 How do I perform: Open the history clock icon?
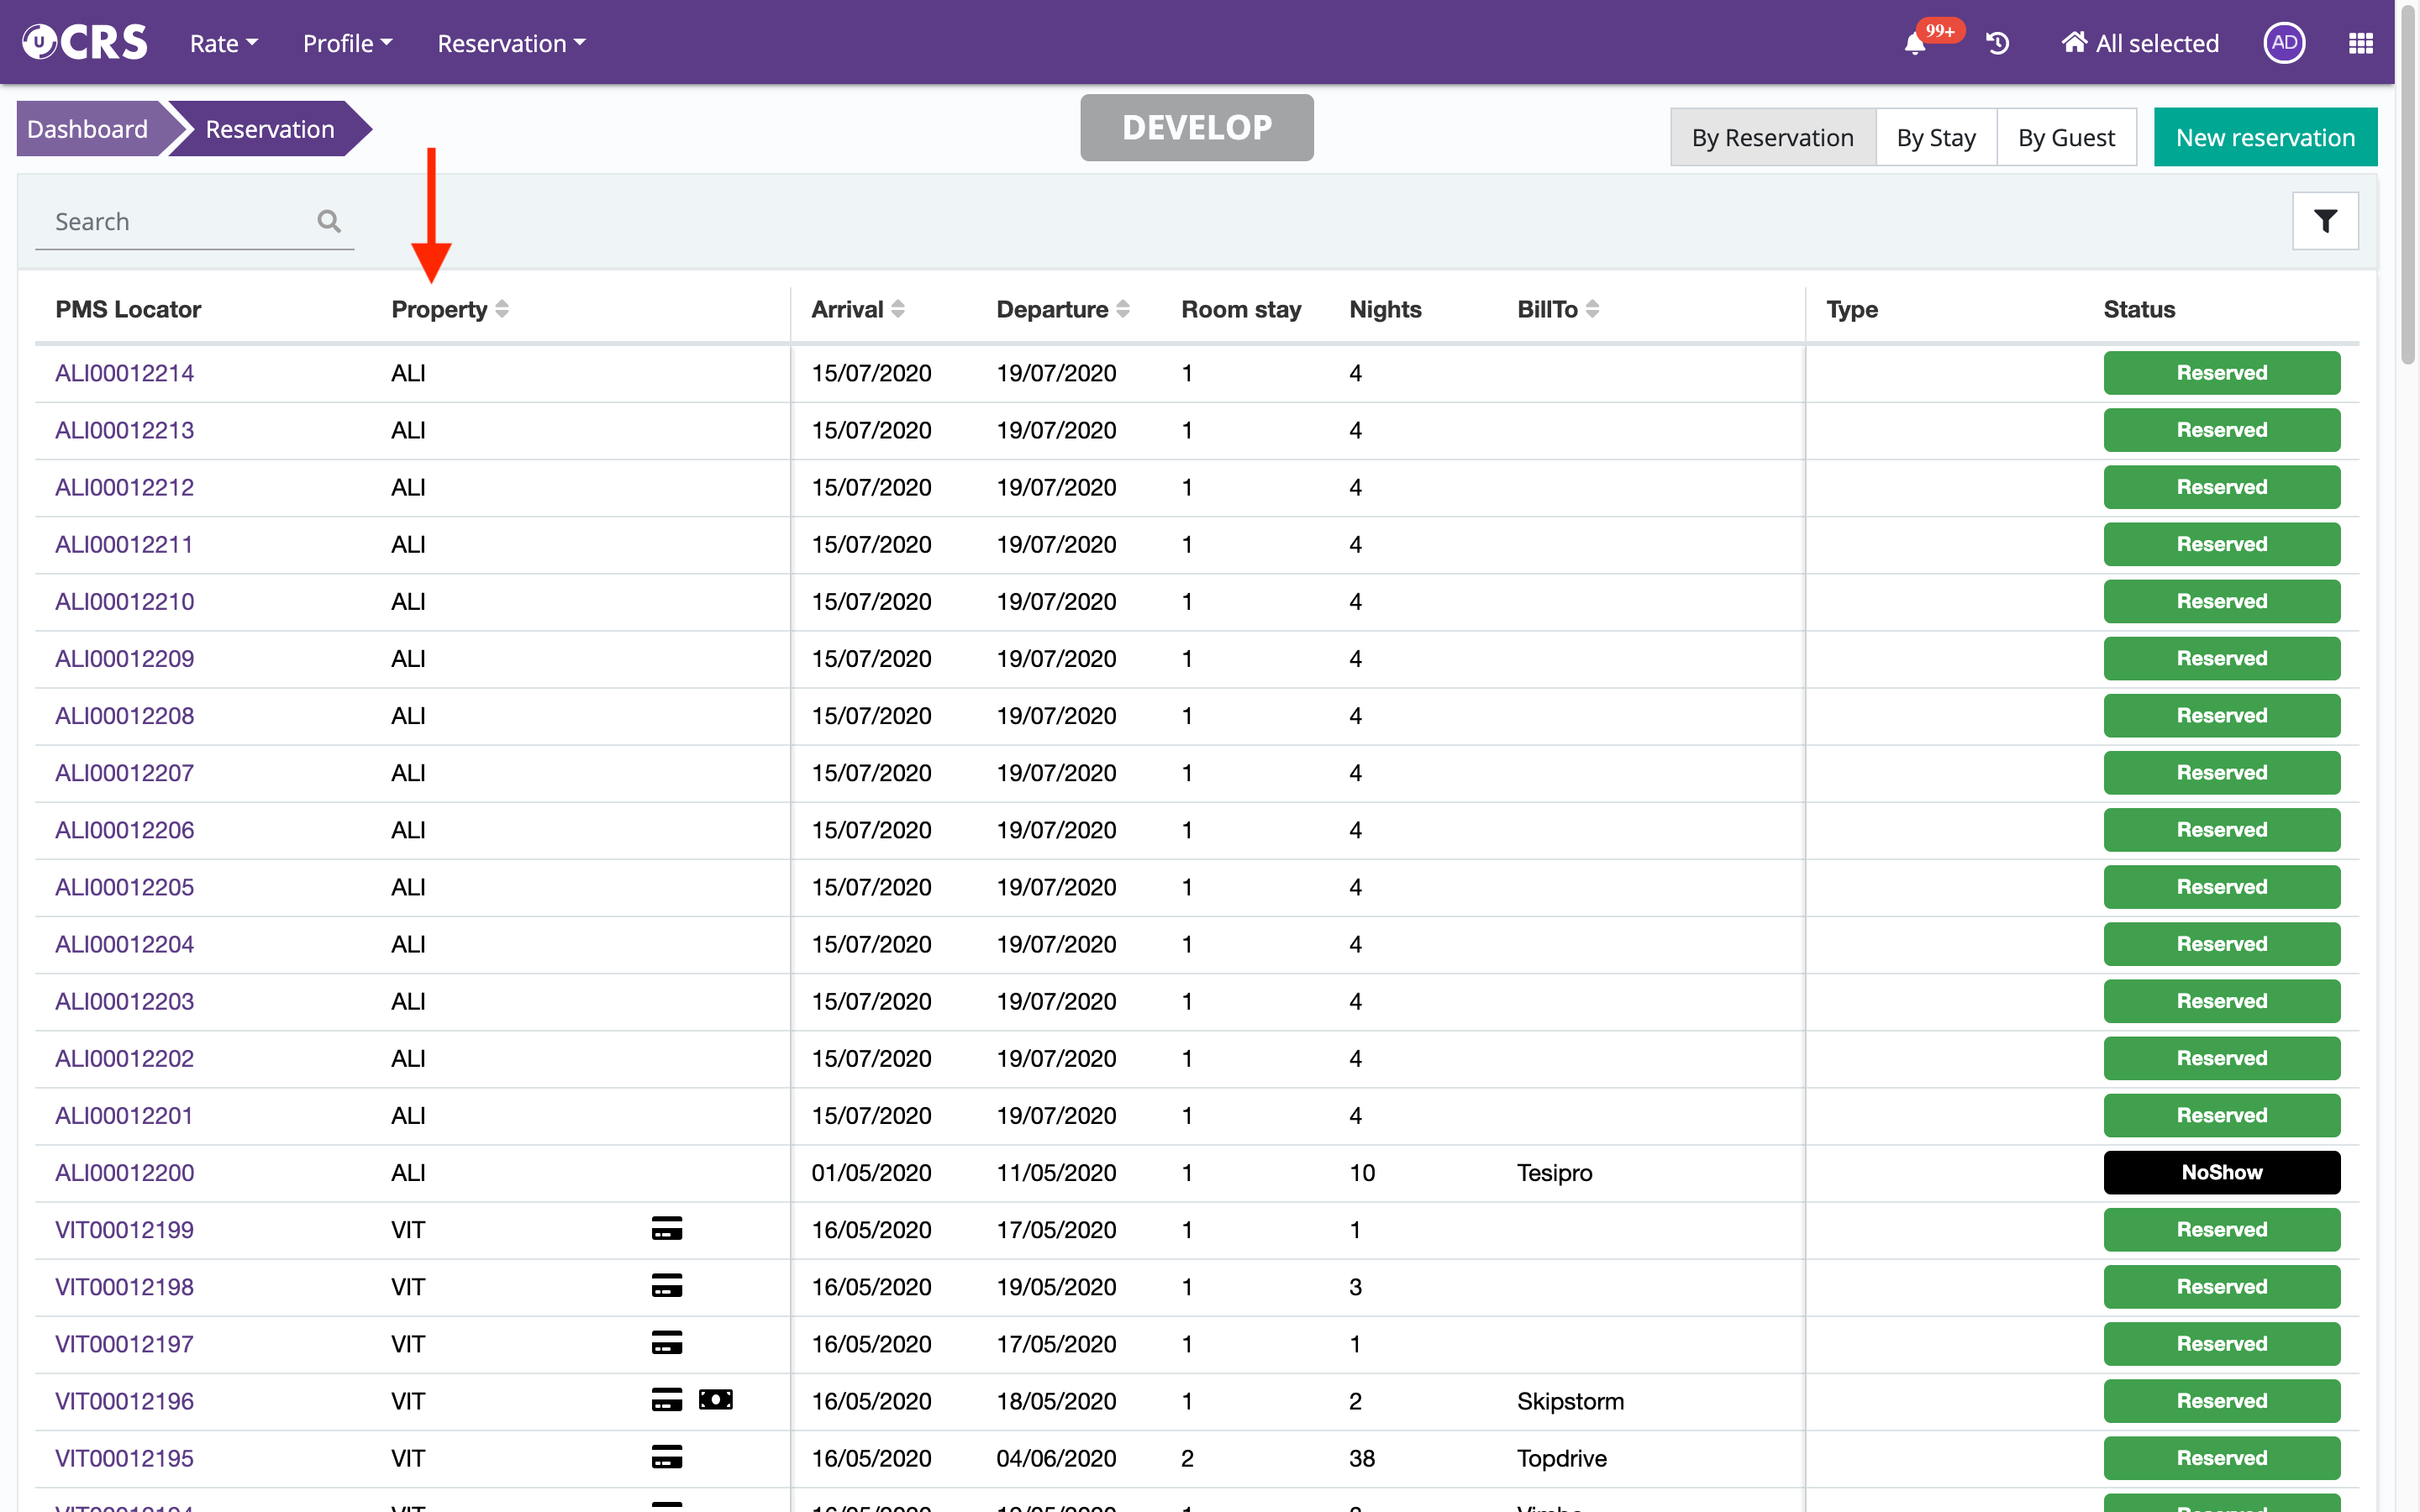1998,44
